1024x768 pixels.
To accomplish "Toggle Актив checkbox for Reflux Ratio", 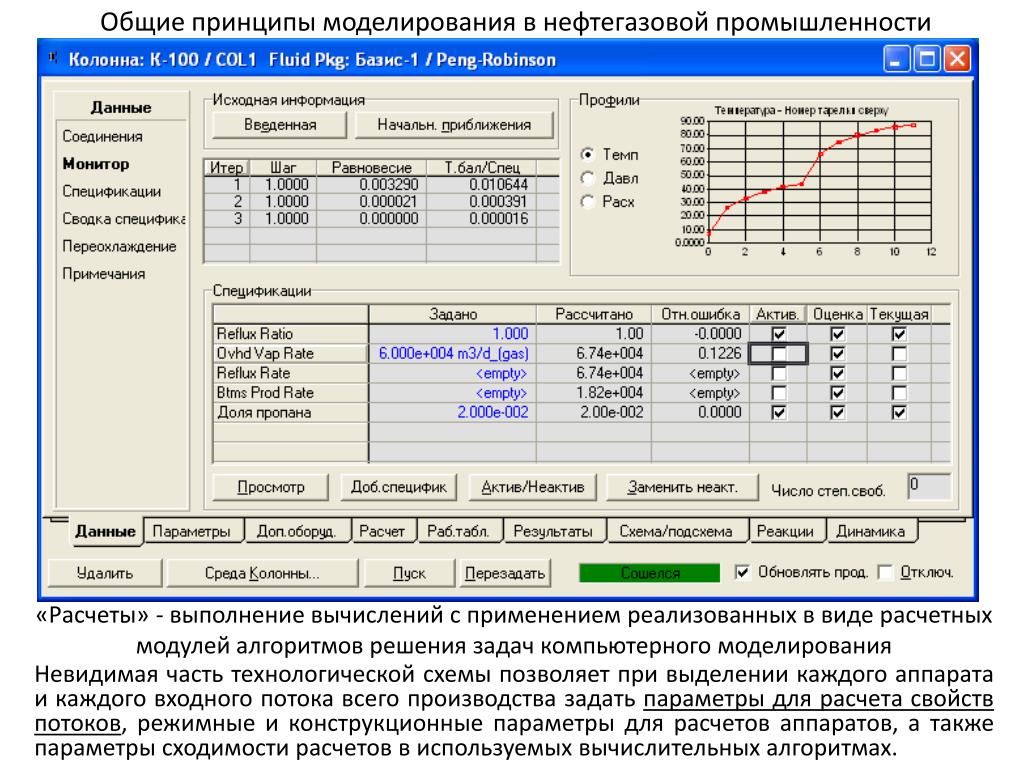I will click(778, 334).
